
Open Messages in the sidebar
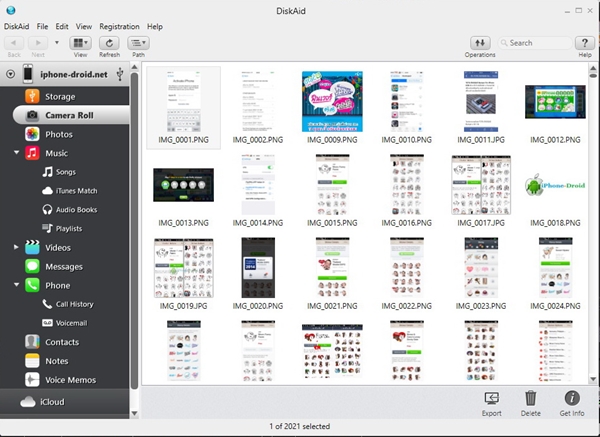tap(63, 266)
